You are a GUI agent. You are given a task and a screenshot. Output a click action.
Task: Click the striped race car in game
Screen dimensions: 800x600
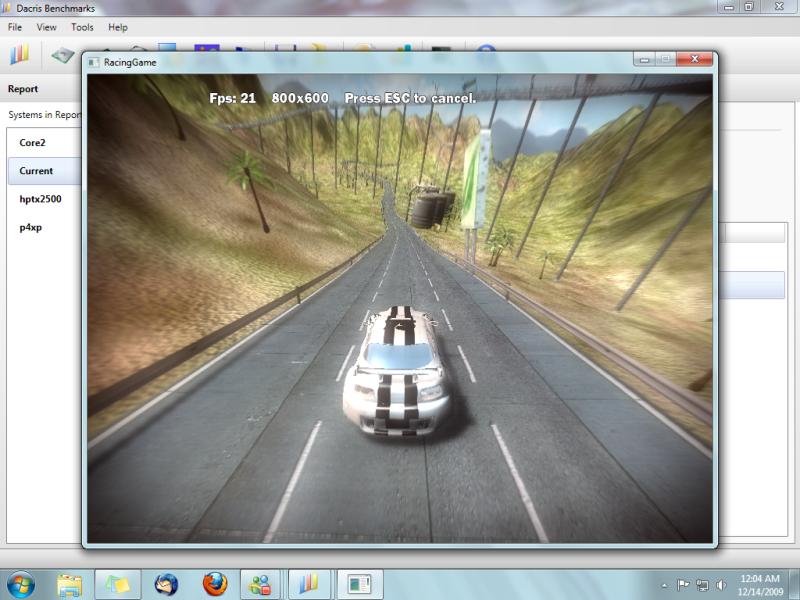coord(397,370)
